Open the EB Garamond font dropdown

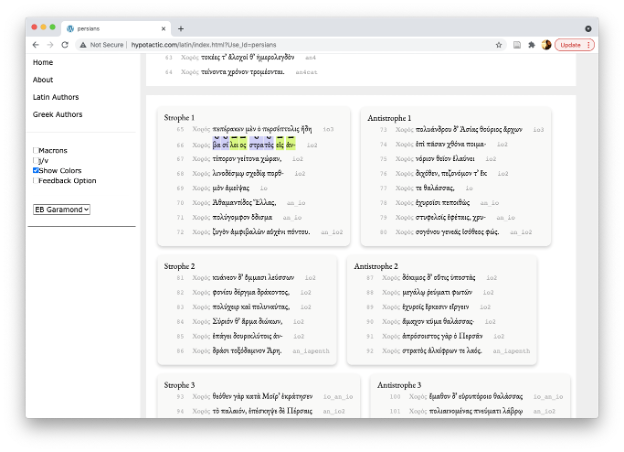(61, 209)
